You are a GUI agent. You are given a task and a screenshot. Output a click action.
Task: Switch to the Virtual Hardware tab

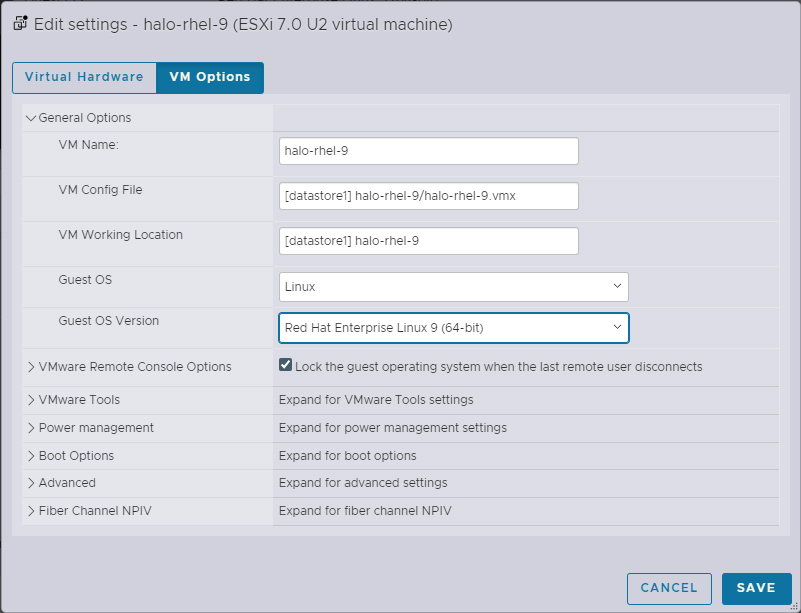84,77
